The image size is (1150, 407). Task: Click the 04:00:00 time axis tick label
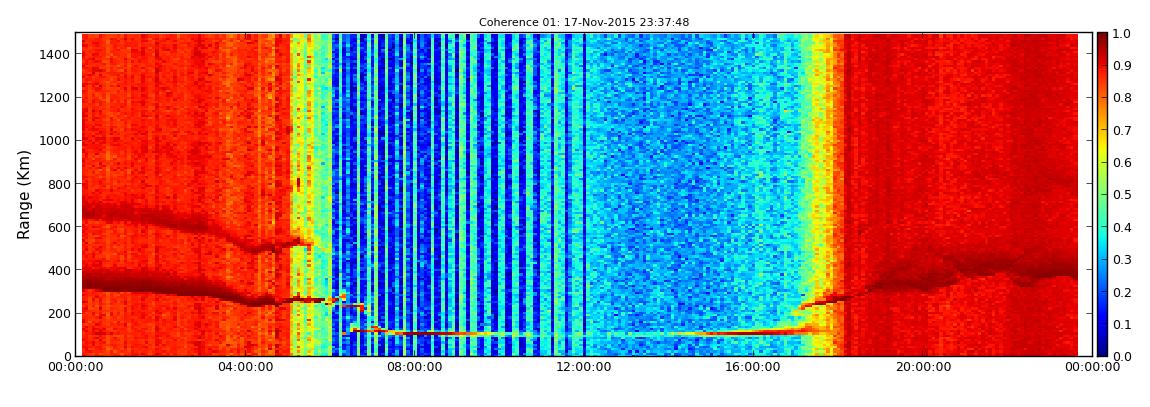pyautogui.click(x=243, y=367)
